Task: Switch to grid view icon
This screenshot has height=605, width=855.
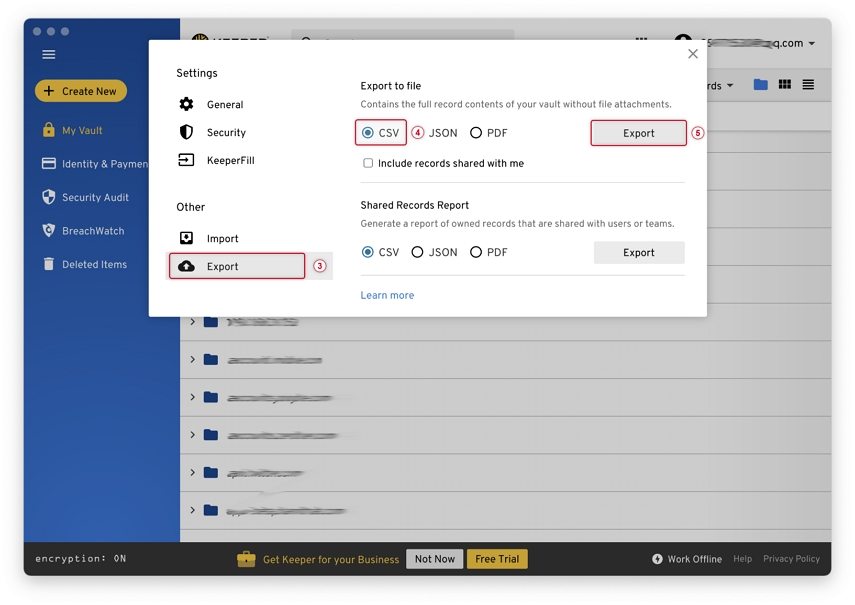Action: pos(785,84)
